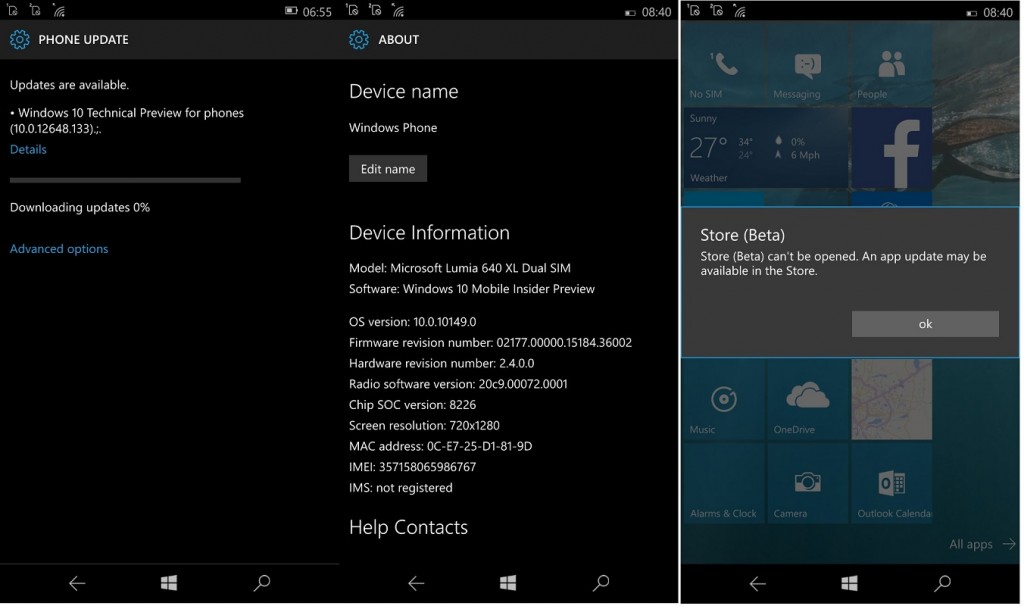Open the Camera tile
The image size is (1024, 606).
point(808,483)
